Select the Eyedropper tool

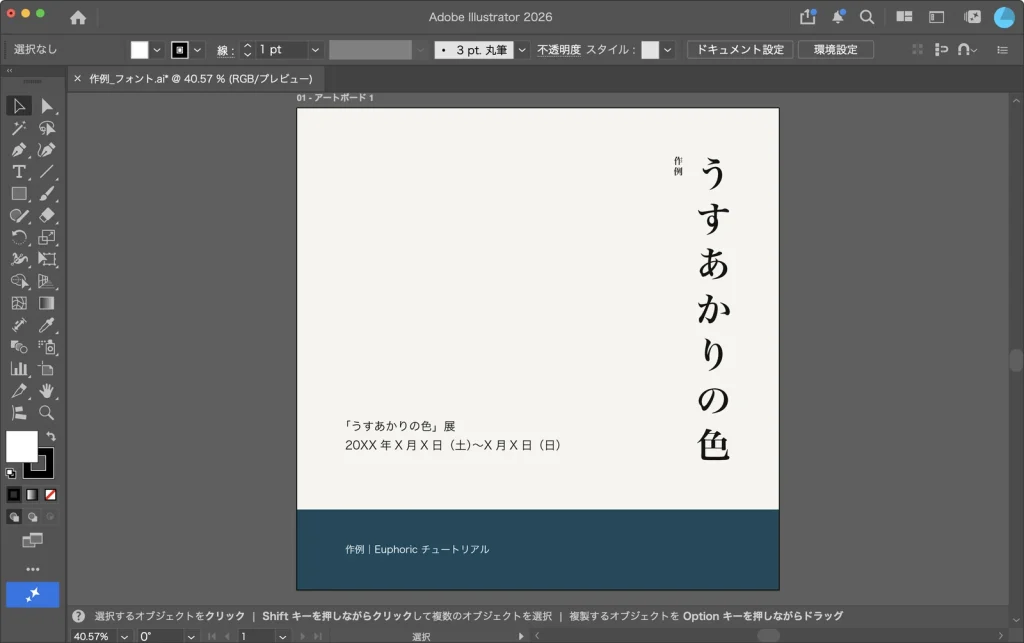pyautogui.click(x=47, y=325)
